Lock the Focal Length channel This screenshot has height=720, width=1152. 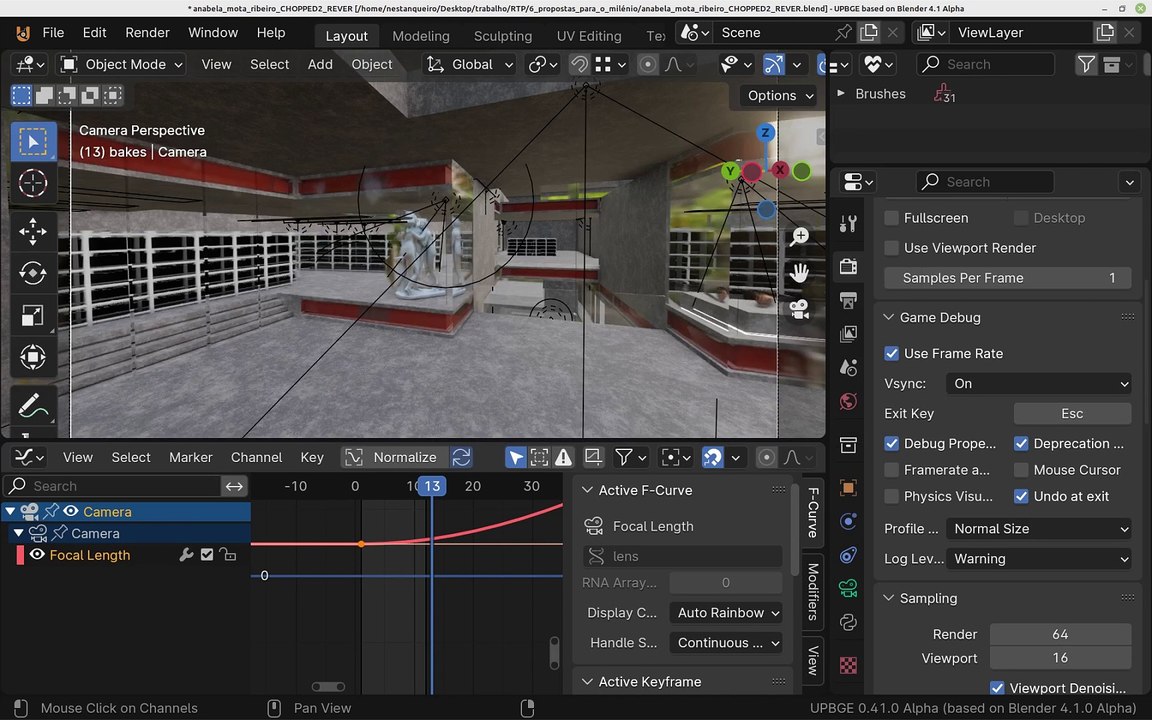[228, 555]
